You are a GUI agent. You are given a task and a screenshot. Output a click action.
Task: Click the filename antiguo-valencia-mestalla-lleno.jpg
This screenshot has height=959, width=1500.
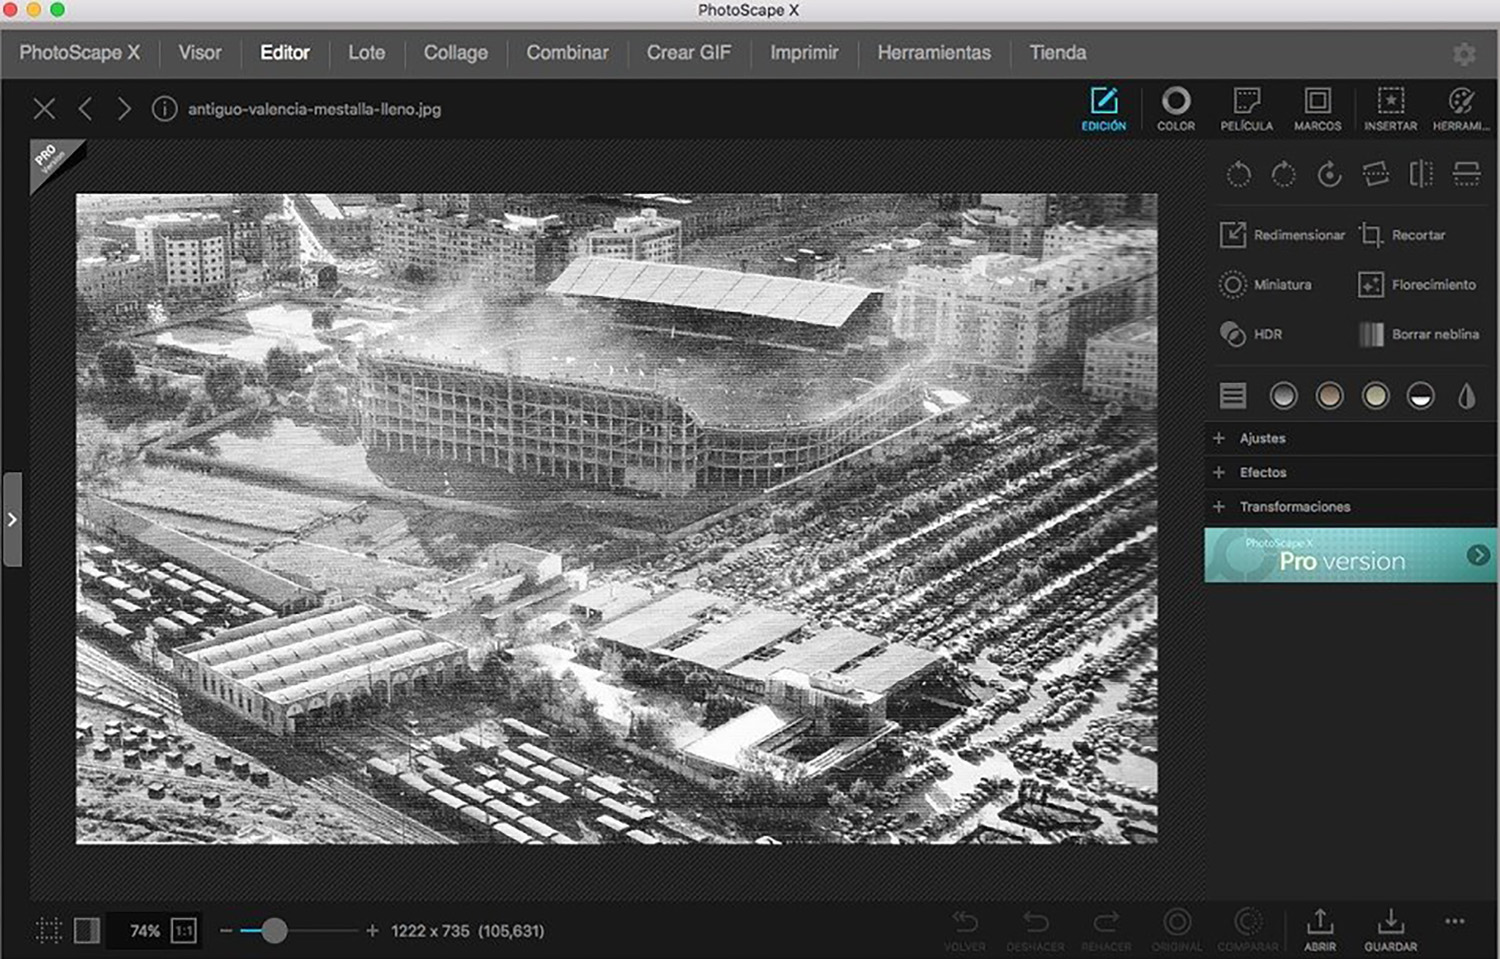click(315, 109)
